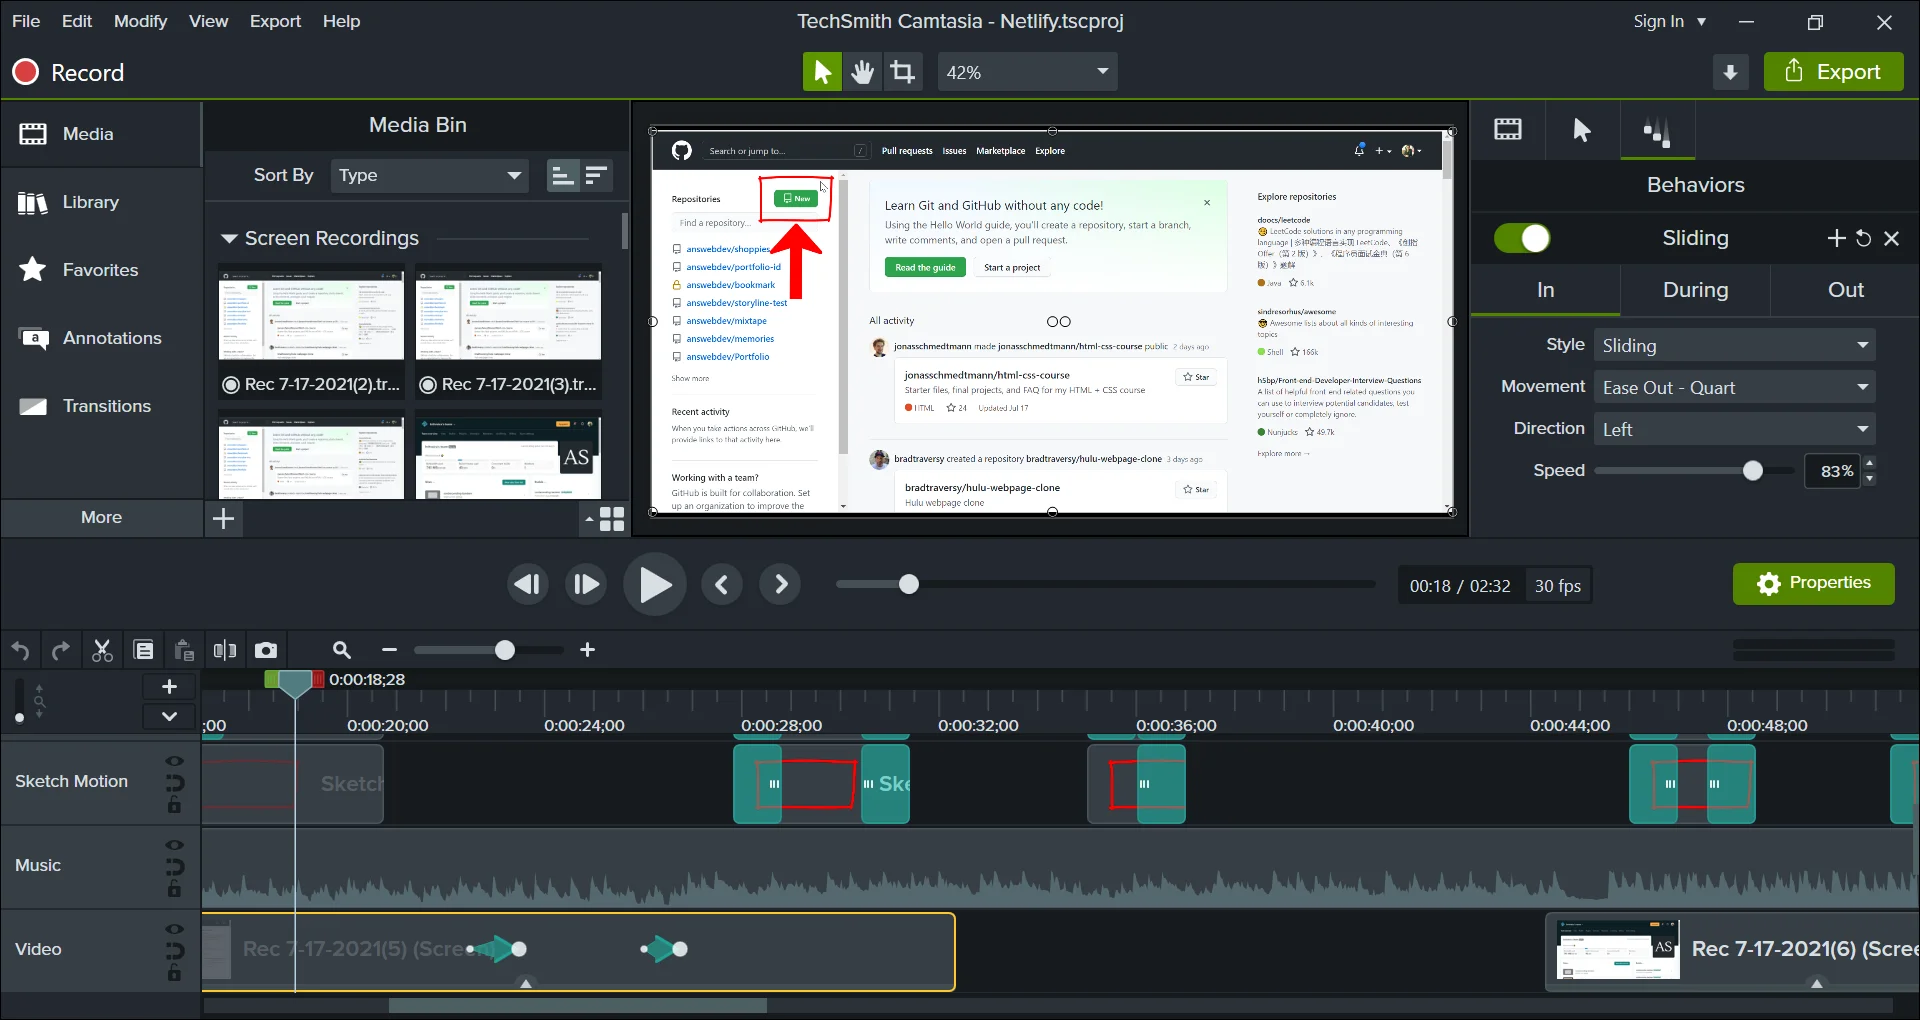The image size is (1920, 1020).
Task: Take a snapshot with the camera icon
Action: click(x=266, y=650)
